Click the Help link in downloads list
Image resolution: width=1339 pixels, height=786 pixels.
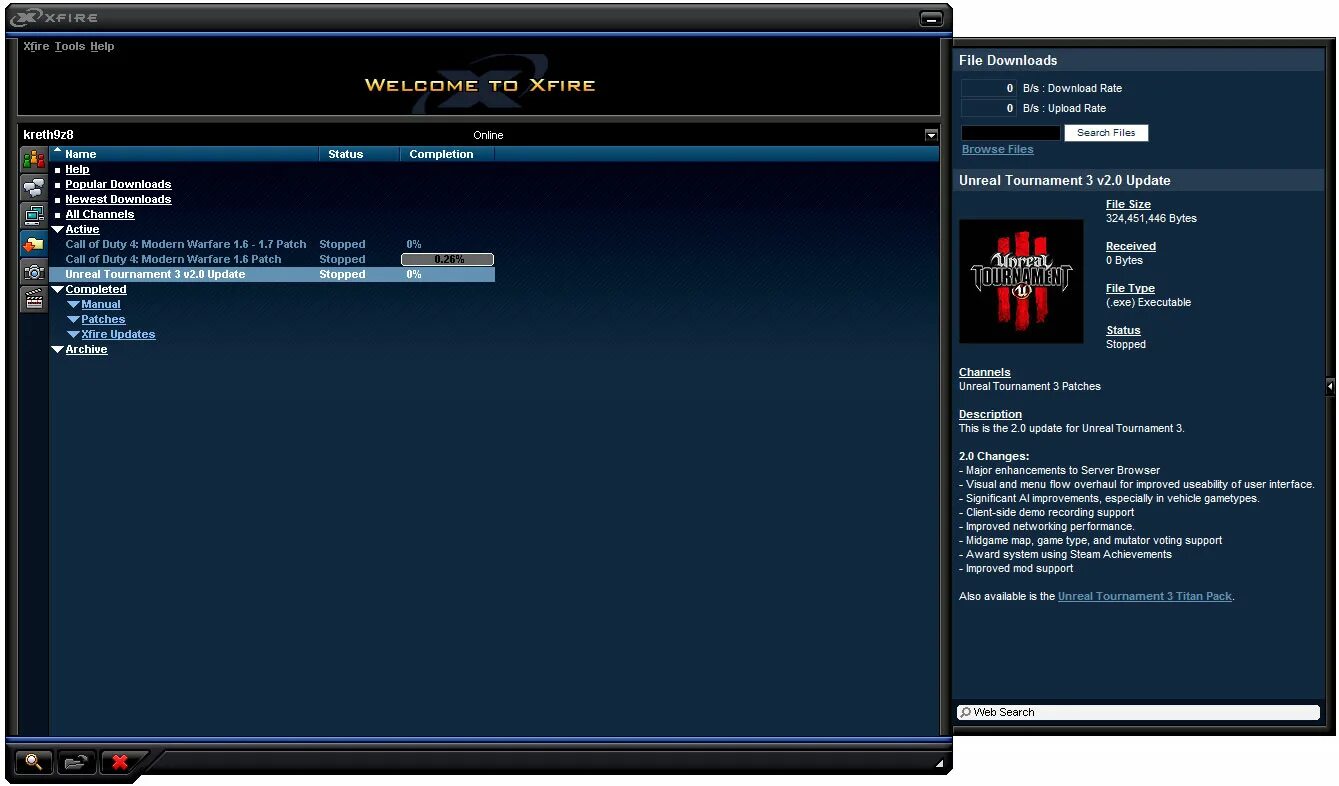[77, 169]
